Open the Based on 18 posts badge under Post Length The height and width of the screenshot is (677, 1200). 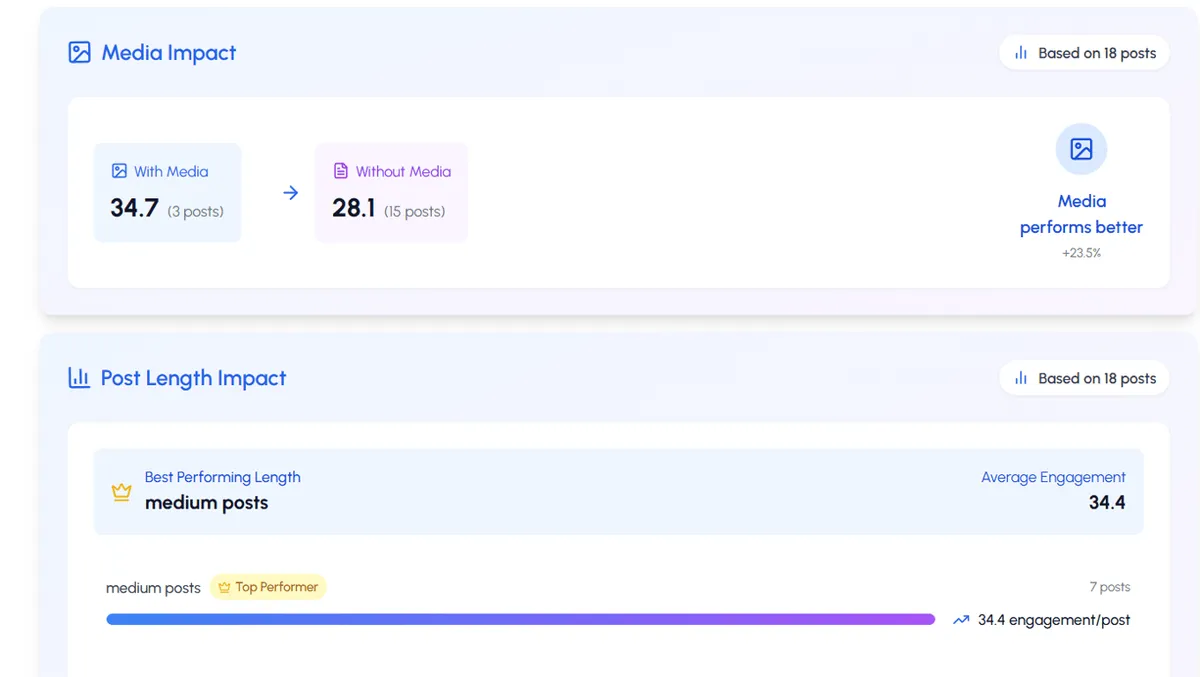1084,378
